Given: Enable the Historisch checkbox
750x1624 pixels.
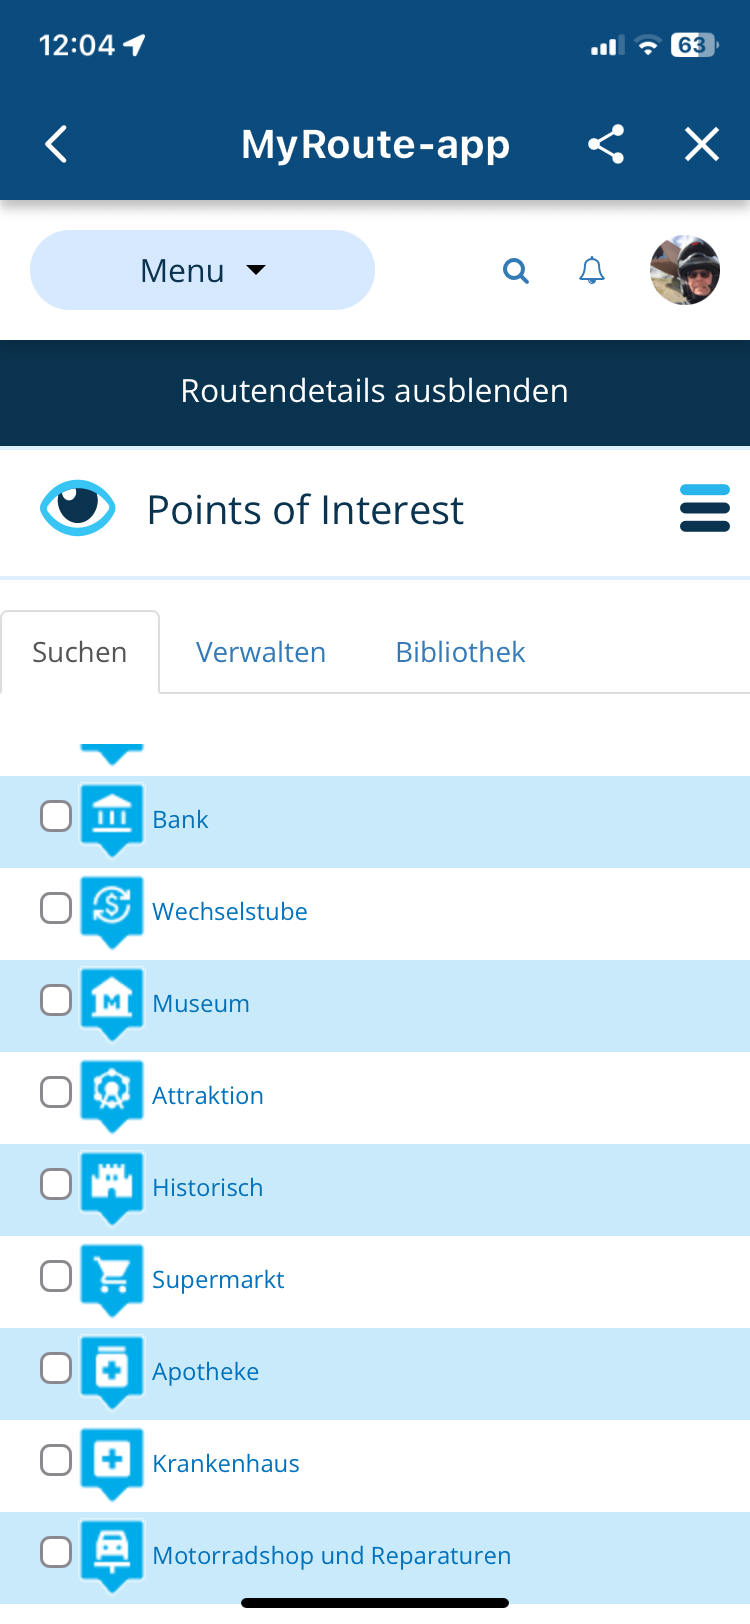Looking at the screenshot, I should click(x=56, y=1184).
